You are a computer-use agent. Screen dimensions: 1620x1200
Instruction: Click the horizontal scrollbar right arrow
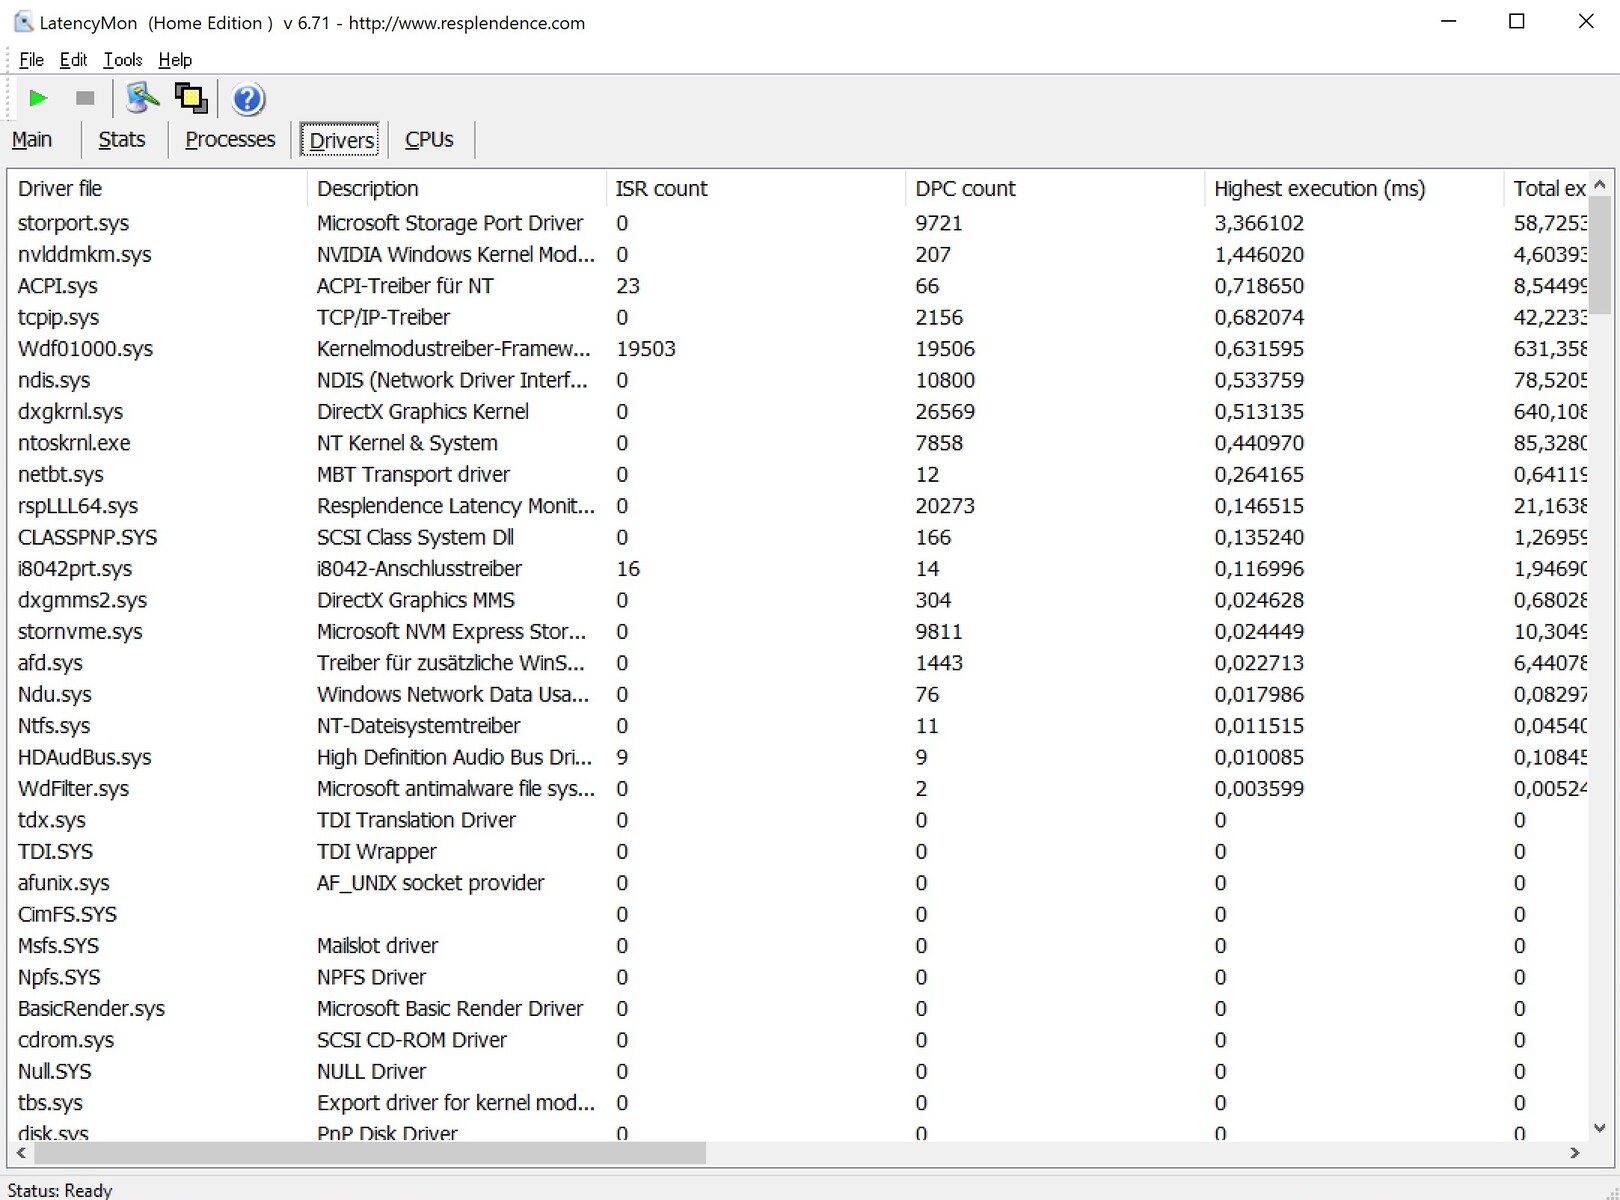(1575, 1153)
